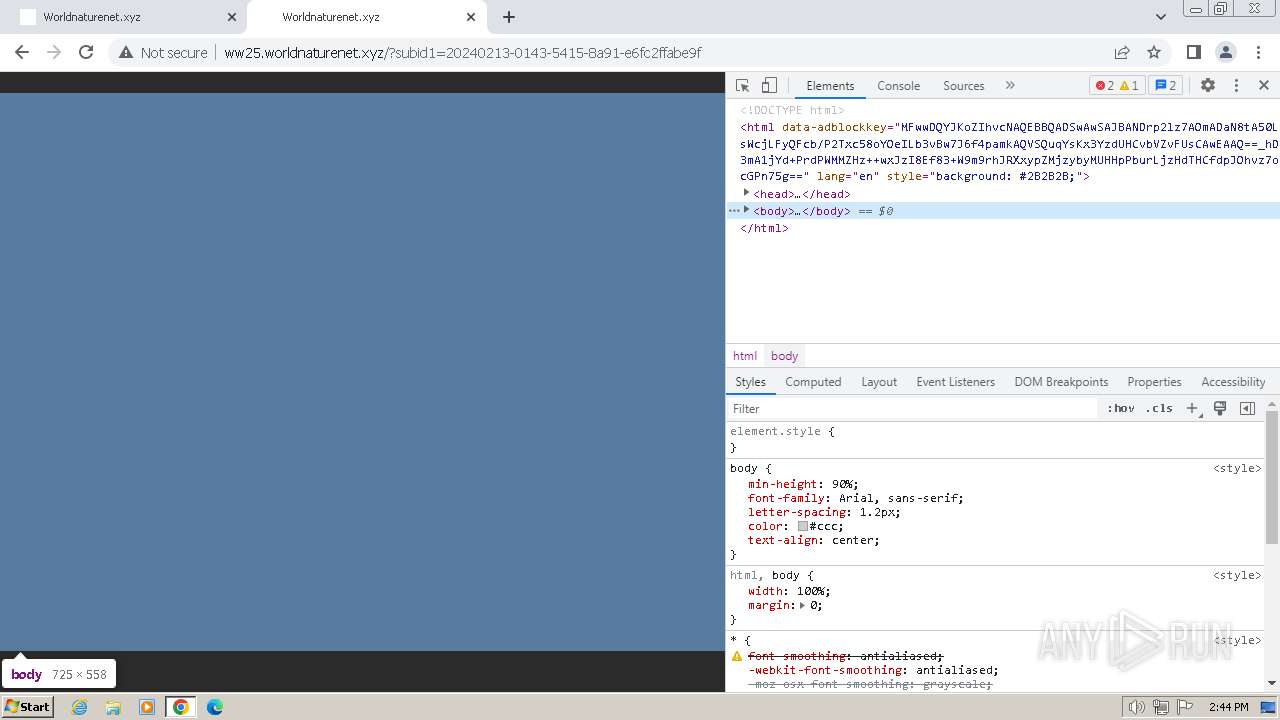
Task: Bookmark this tab star icon
Action: [x=1154, y=52]
